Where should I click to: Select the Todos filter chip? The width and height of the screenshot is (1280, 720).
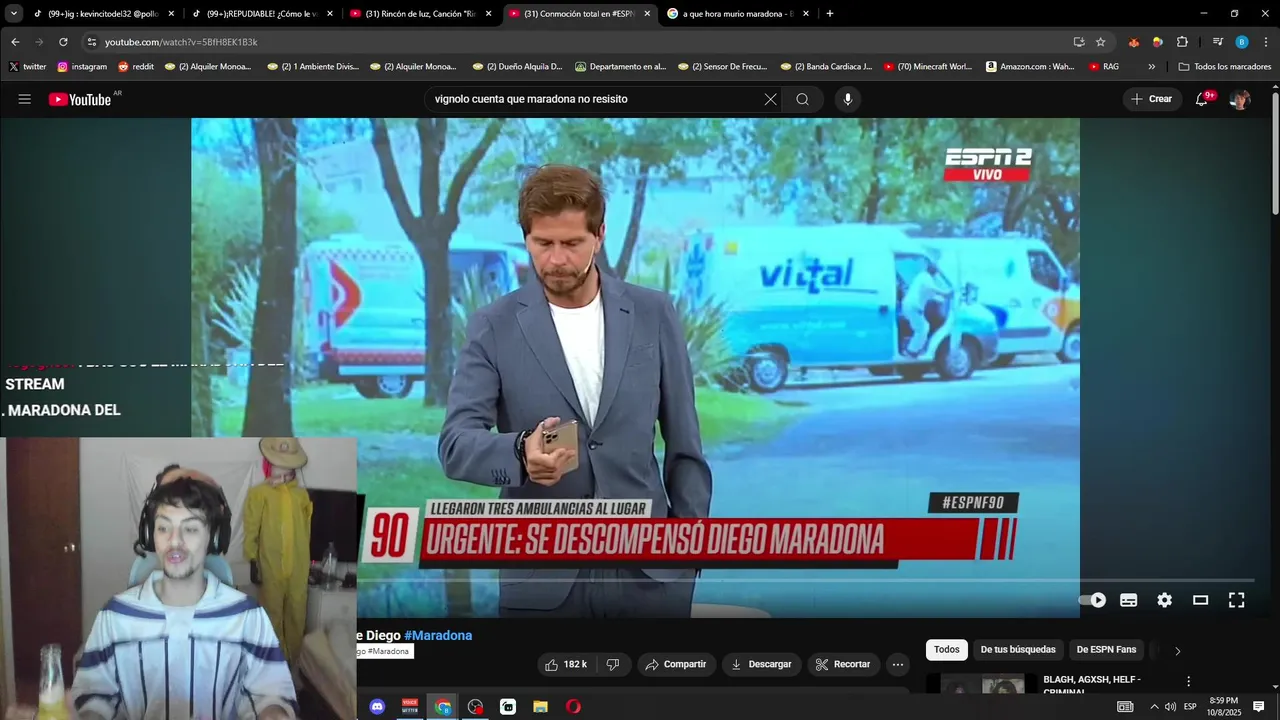pyautogui.click(x=946, y=650)
